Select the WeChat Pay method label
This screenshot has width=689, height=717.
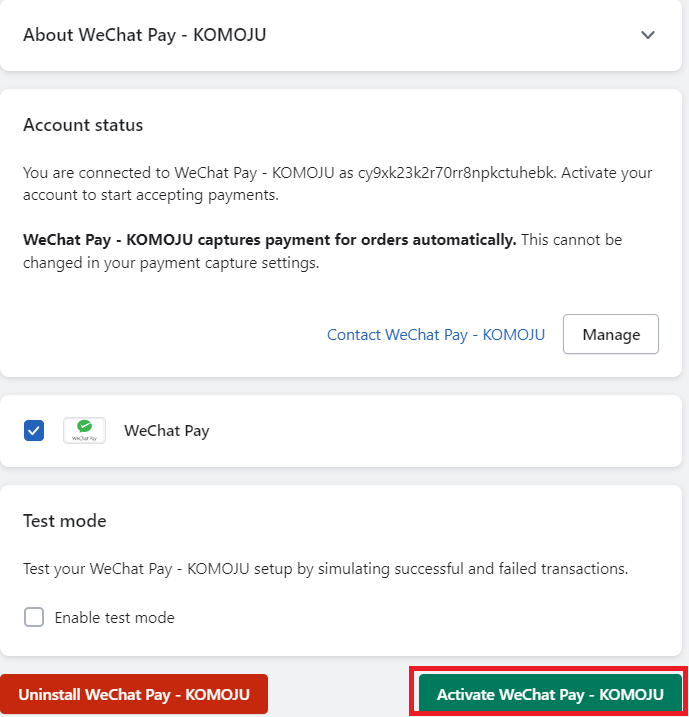pyautogui.click(x=166, y=431)
